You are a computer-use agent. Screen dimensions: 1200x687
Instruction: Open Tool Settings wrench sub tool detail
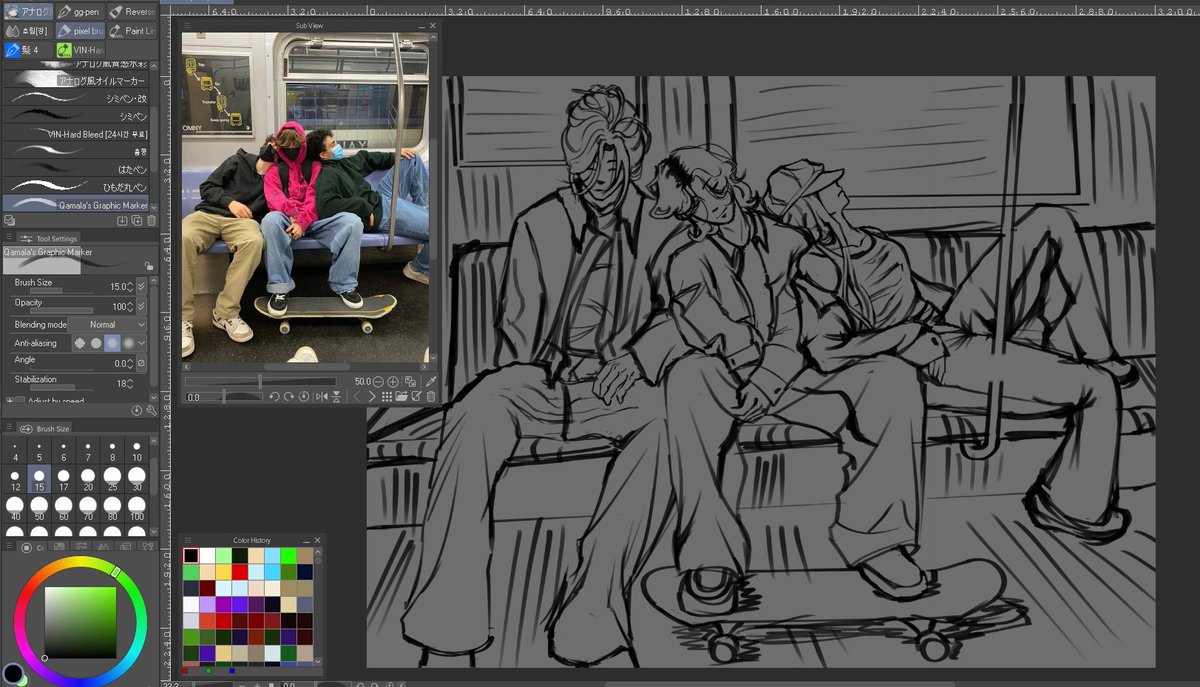[x=151, y=410]
